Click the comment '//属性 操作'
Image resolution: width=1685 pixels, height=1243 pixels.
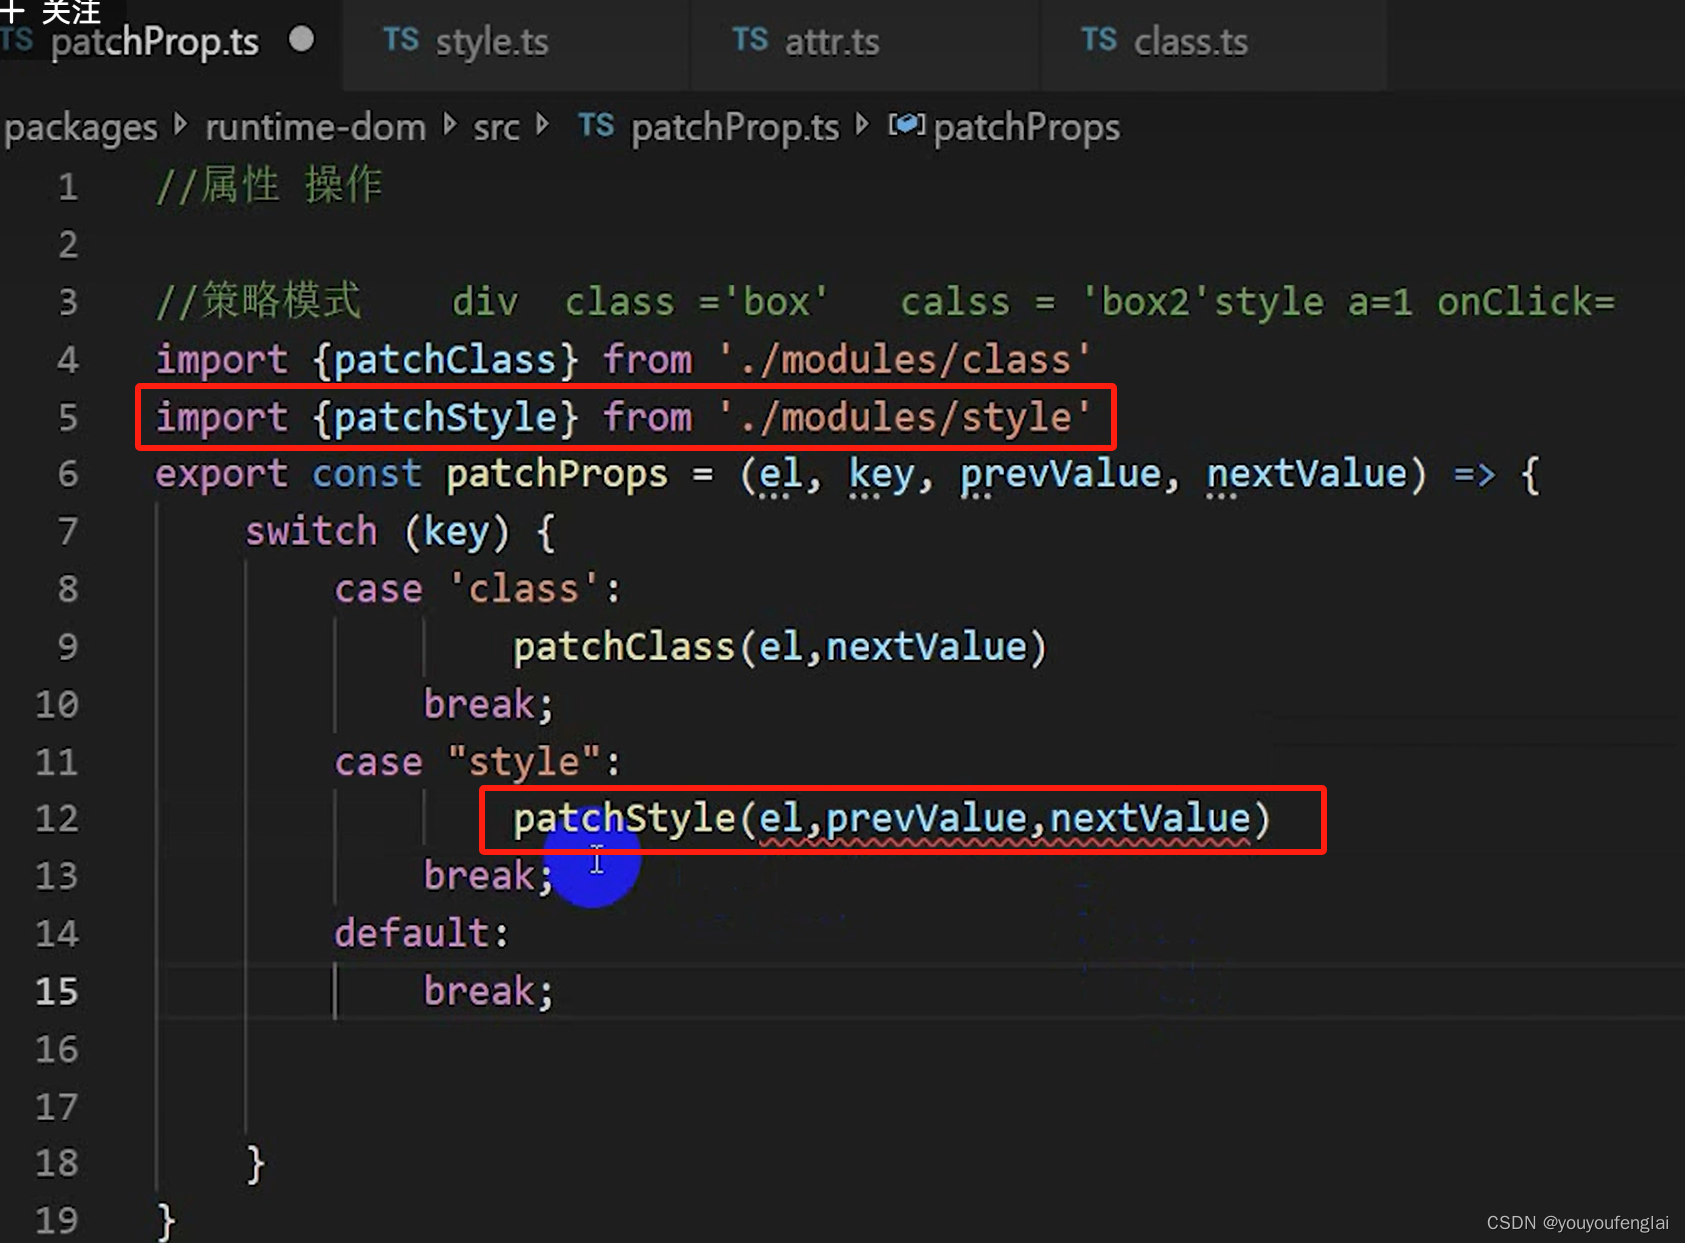pyautogui.click(x=269, y=186)
